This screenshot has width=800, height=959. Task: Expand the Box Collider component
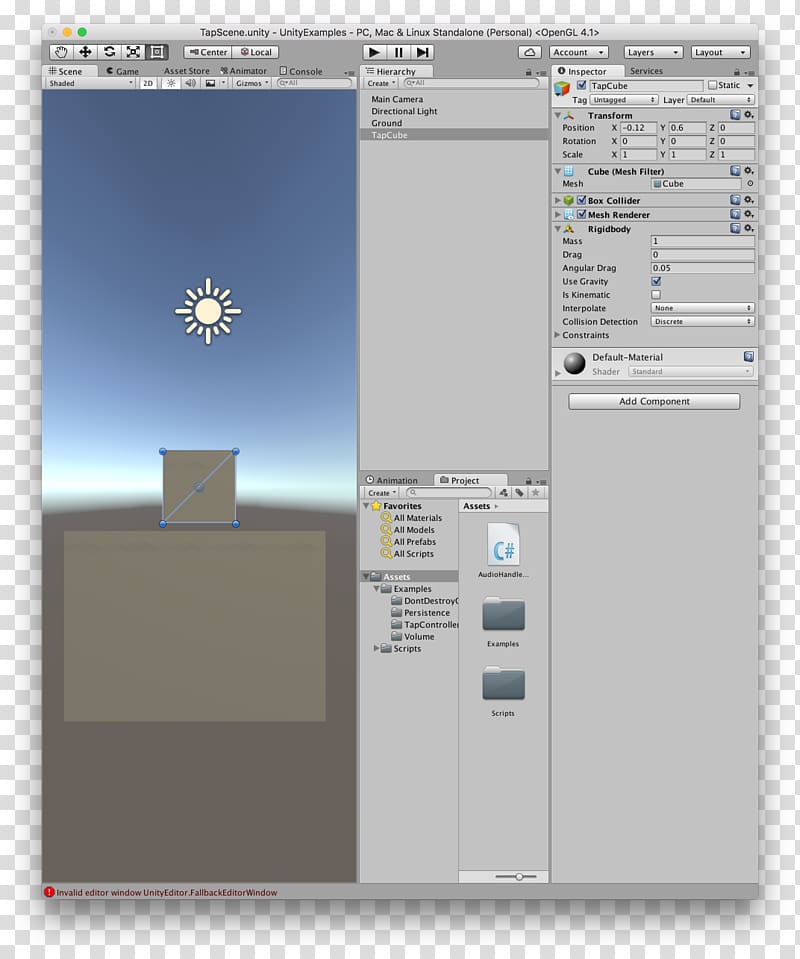[557, 200]
